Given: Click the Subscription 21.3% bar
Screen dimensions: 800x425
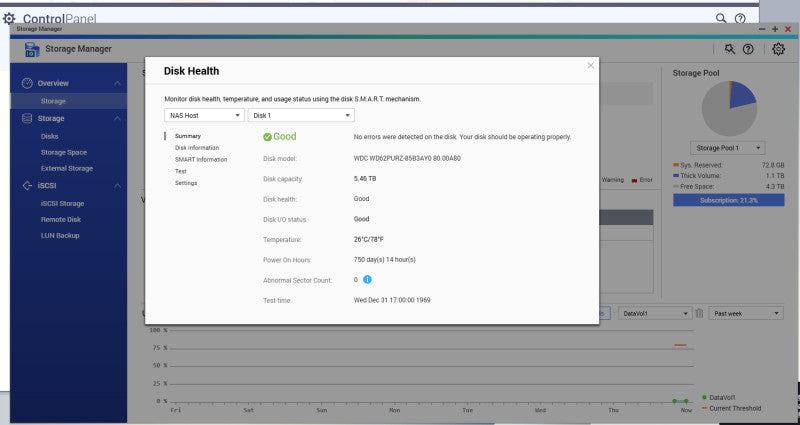Looking at the screenshot, I should tap(729, 200).
